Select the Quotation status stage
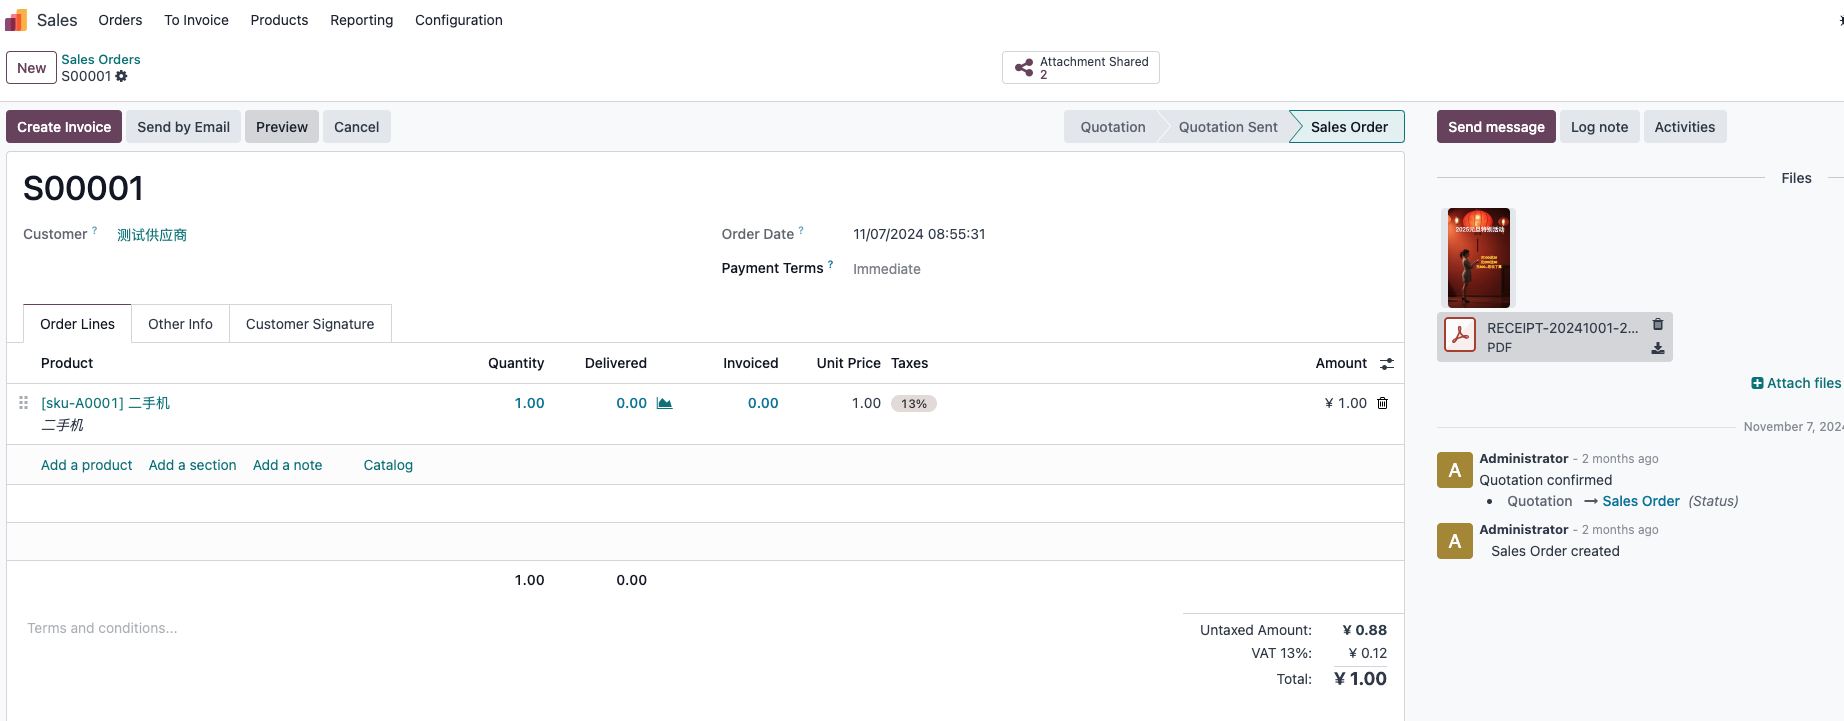1844x721 pixels. coord(1112,127)
